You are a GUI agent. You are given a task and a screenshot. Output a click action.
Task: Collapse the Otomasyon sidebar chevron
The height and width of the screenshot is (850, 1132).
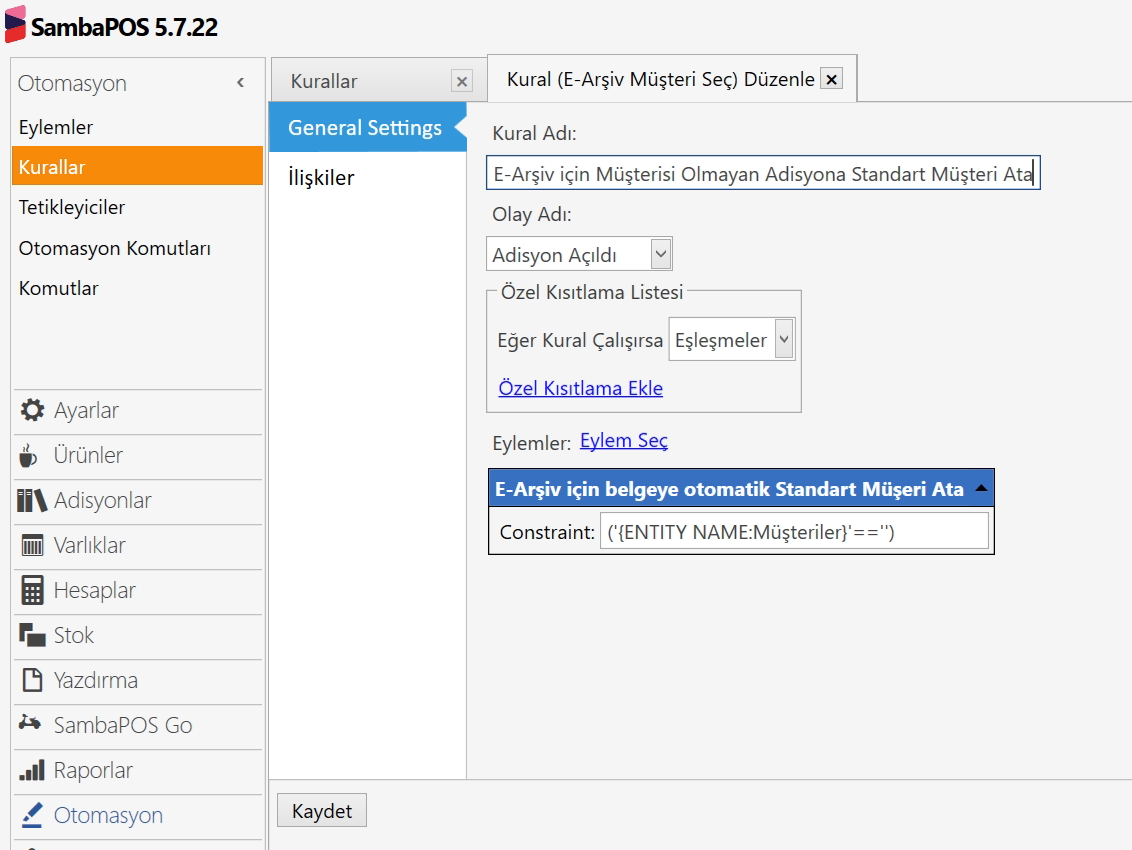click(240, 83)
